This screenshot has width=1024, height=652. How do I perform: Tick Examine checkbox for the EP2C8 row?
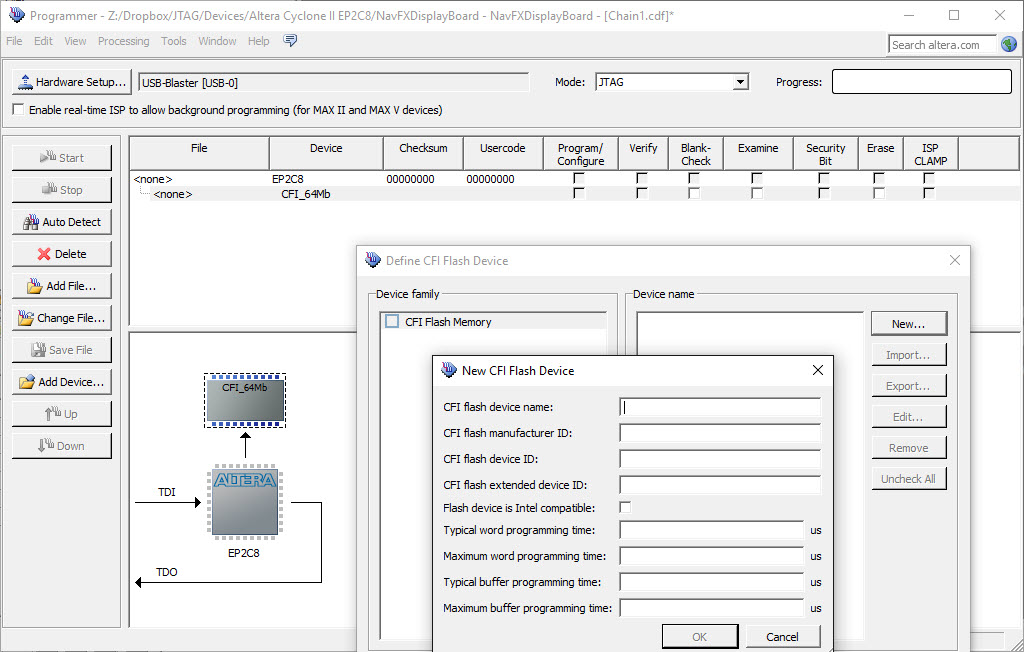click(x=757, y=178)
